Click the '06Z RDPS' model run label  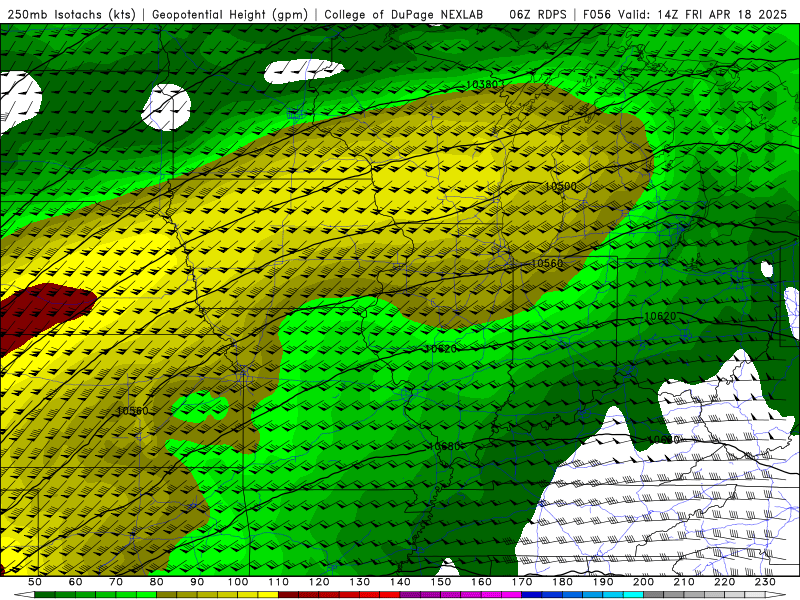coord(538,15)
